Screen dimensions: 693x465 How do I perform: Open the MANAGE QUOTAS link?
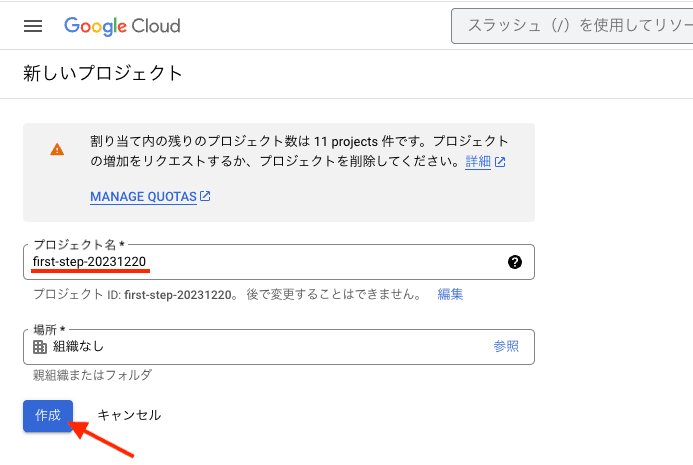click(143, 197)
